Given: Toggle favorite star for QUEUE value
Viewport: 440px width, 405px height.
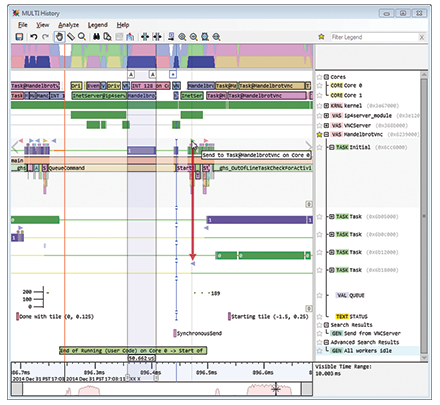Looking at the screenshot, I should point(319,295).
